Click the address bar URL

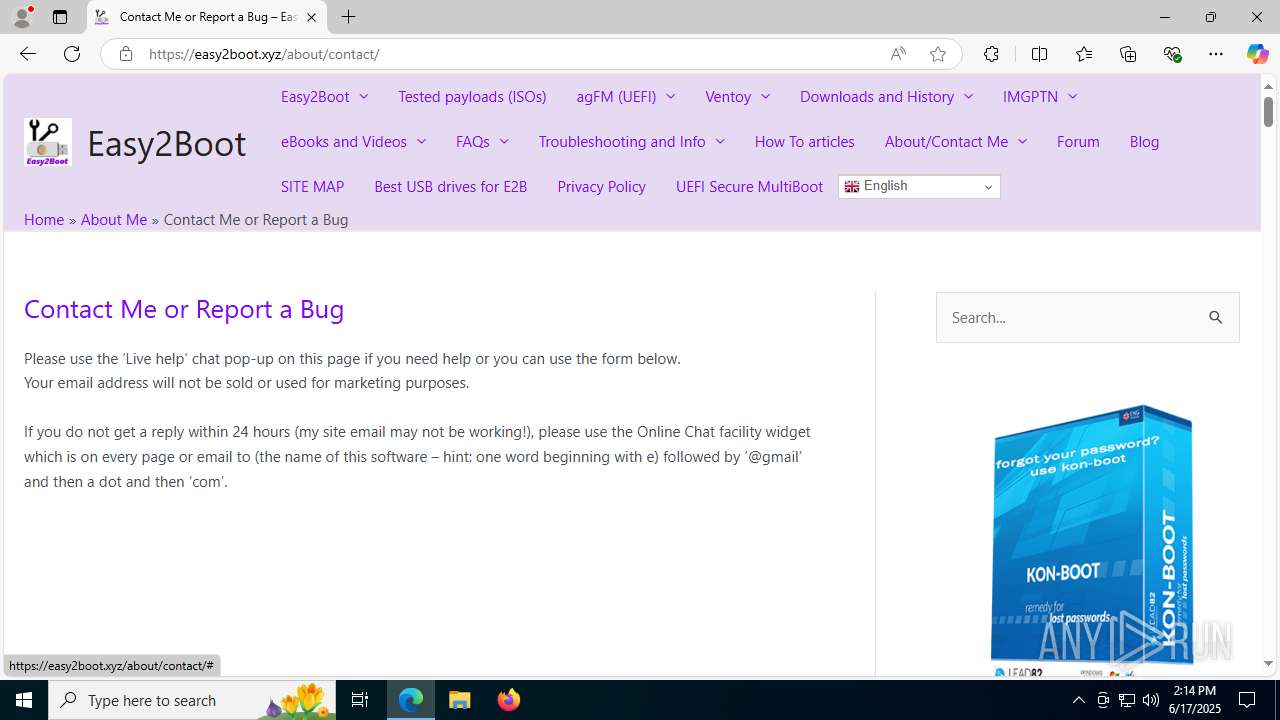[x=264, y=54]
